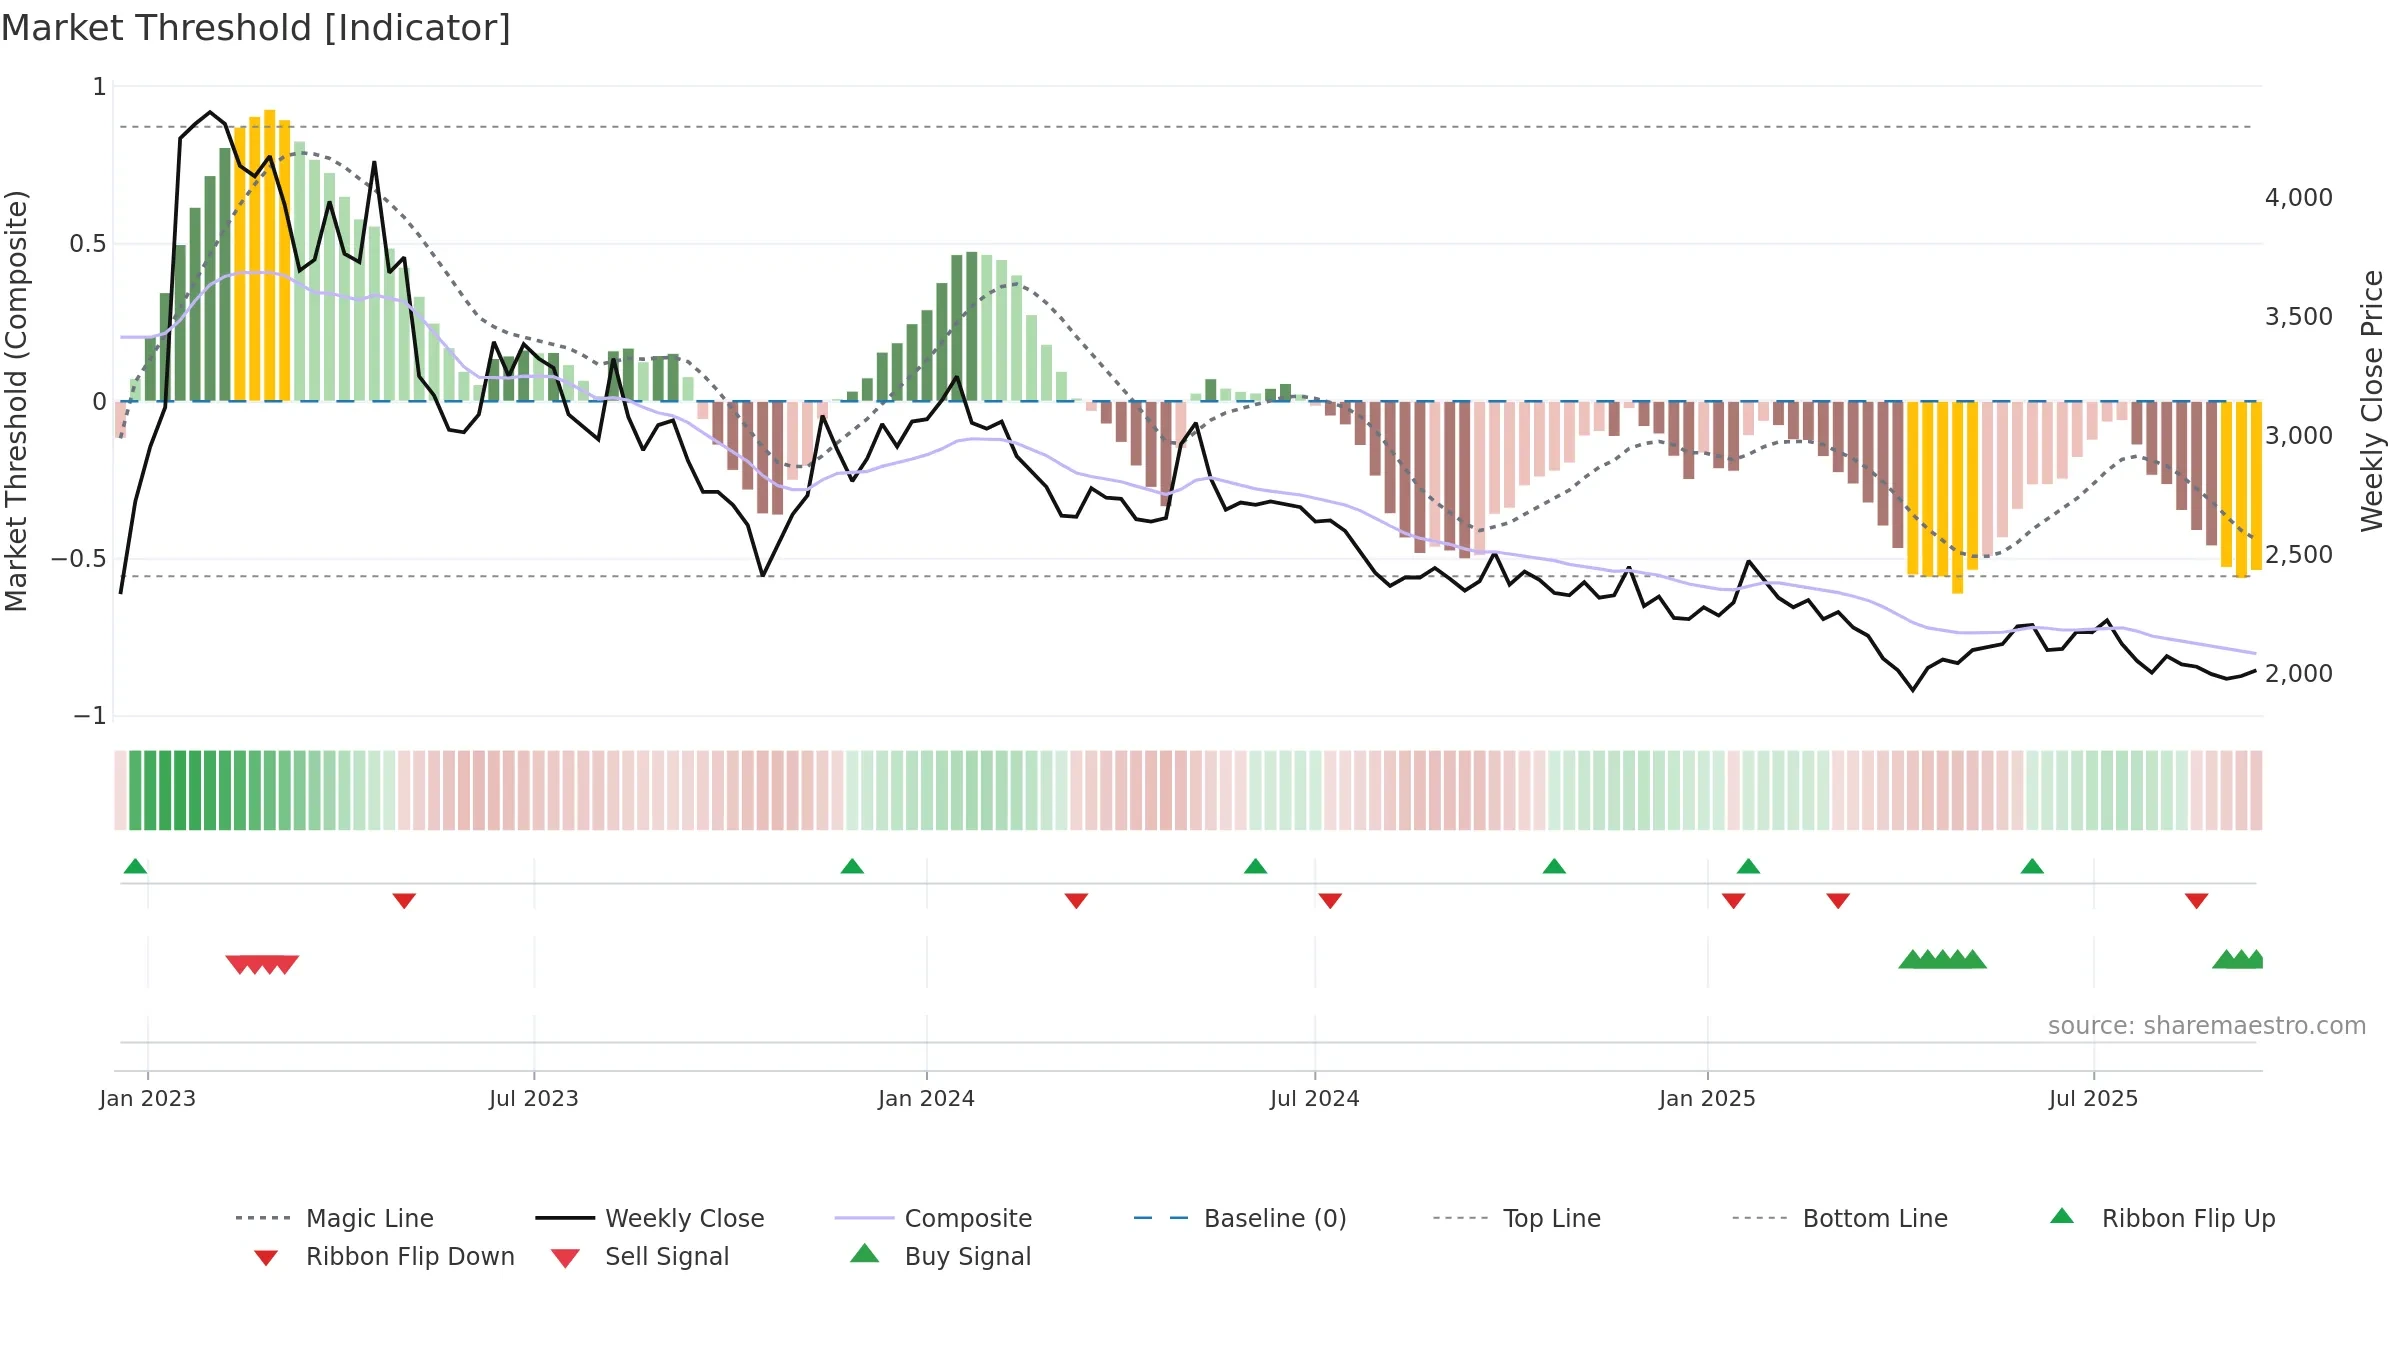2400x1350 pixels.
Task: Click the 'Market Threshold [Indicator]' chart title
Action: coord(256,28)
